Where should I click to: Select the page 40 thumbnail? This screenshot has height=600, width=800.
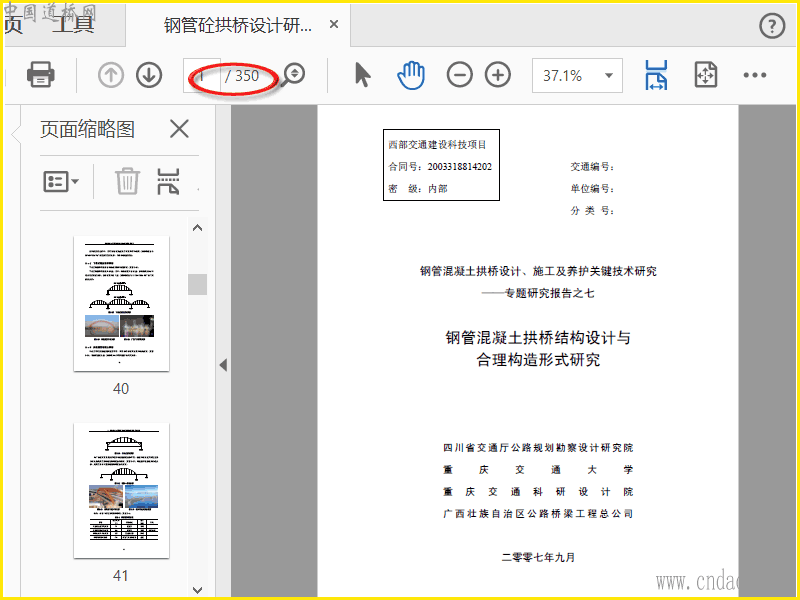[x=121, y=303]
